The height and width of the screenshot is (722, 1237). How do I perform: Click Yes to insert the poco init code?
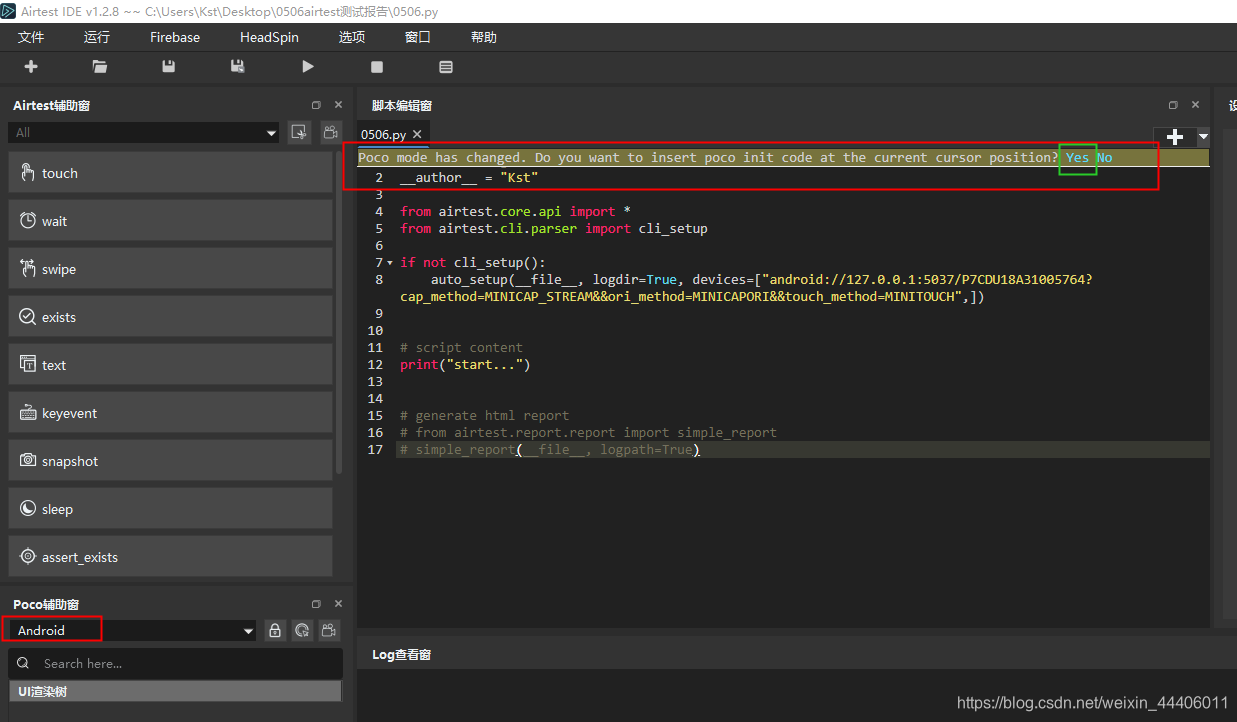pos(1078,157)
